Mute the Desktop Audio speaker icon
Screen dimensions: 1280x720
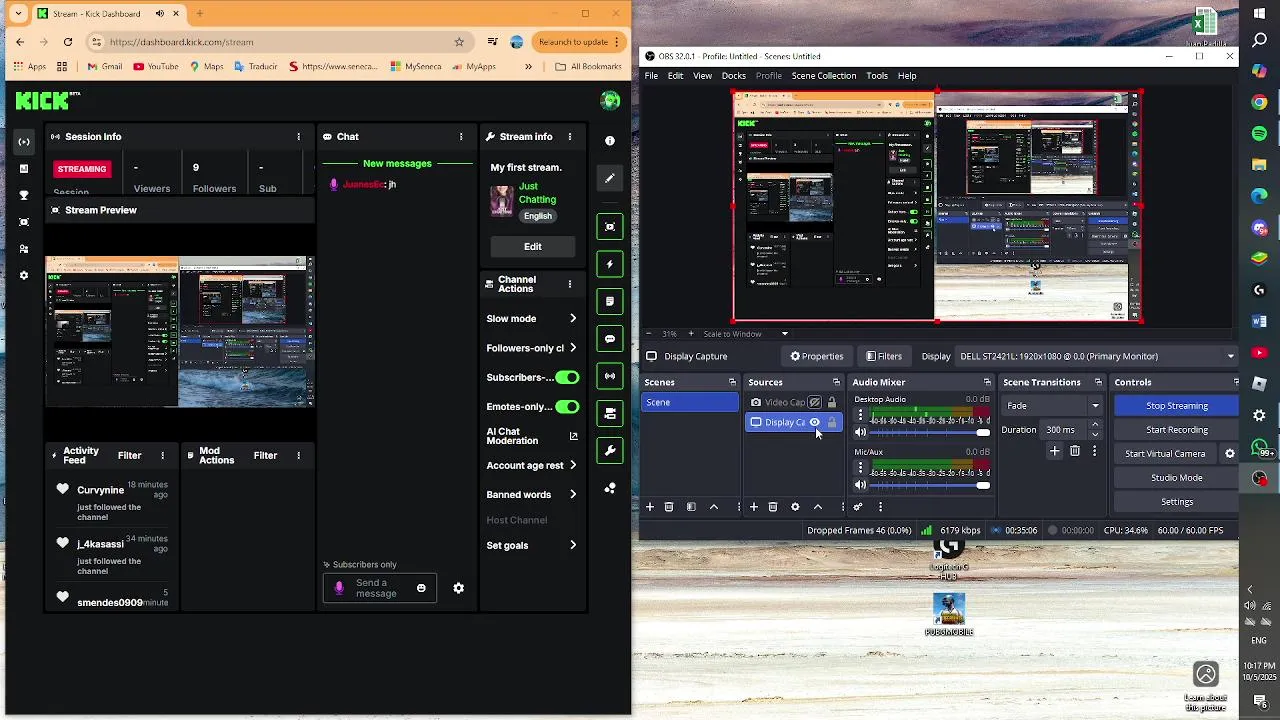click(x=860, y=432)
